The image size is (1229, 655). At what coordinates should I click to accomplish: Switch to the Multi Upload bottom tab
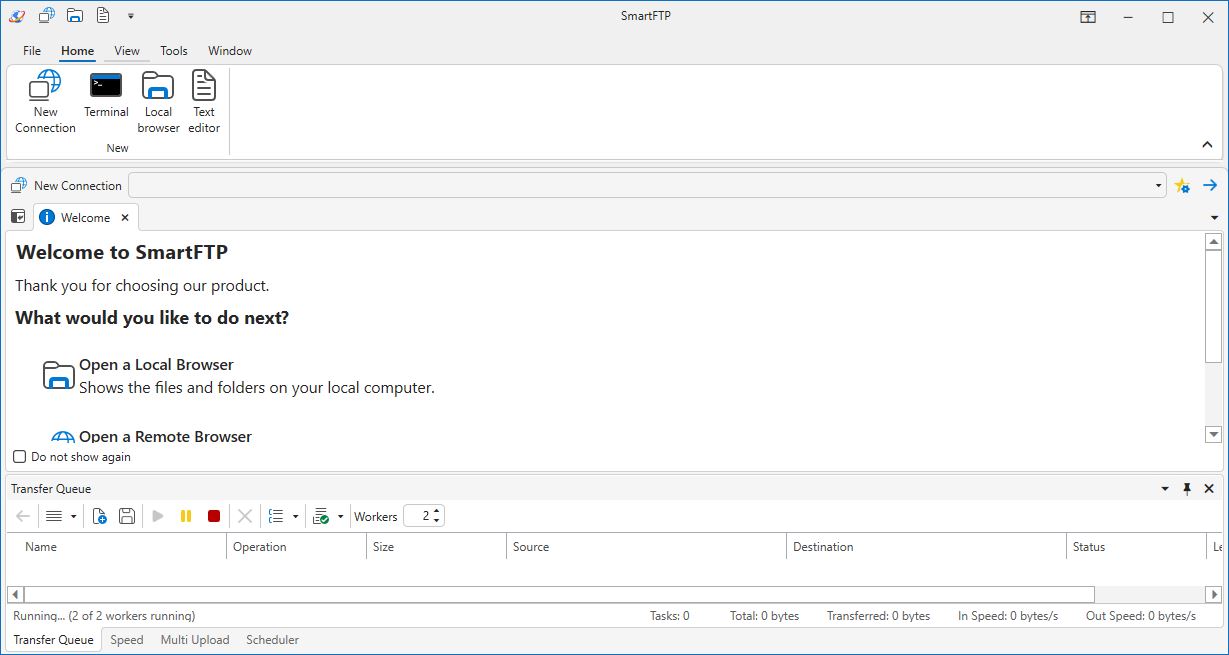[195, 640]
